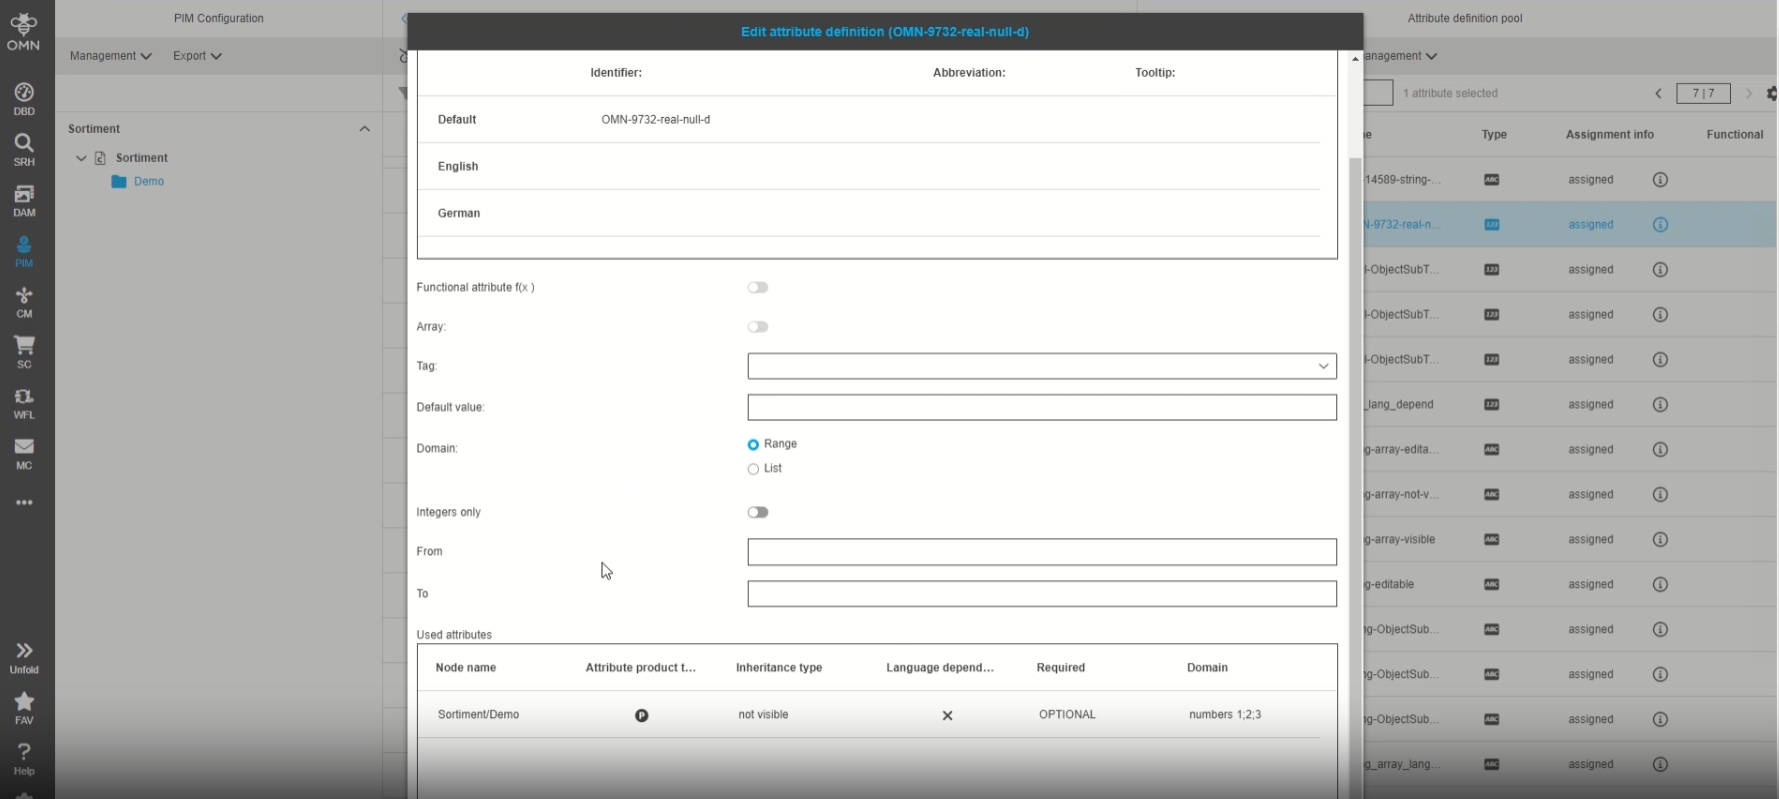This screenshot has height=799, width=1779.
Task: Open the DBD dashboard icon in sidebar
Action: pyautogui.click(x=24, y=99)
